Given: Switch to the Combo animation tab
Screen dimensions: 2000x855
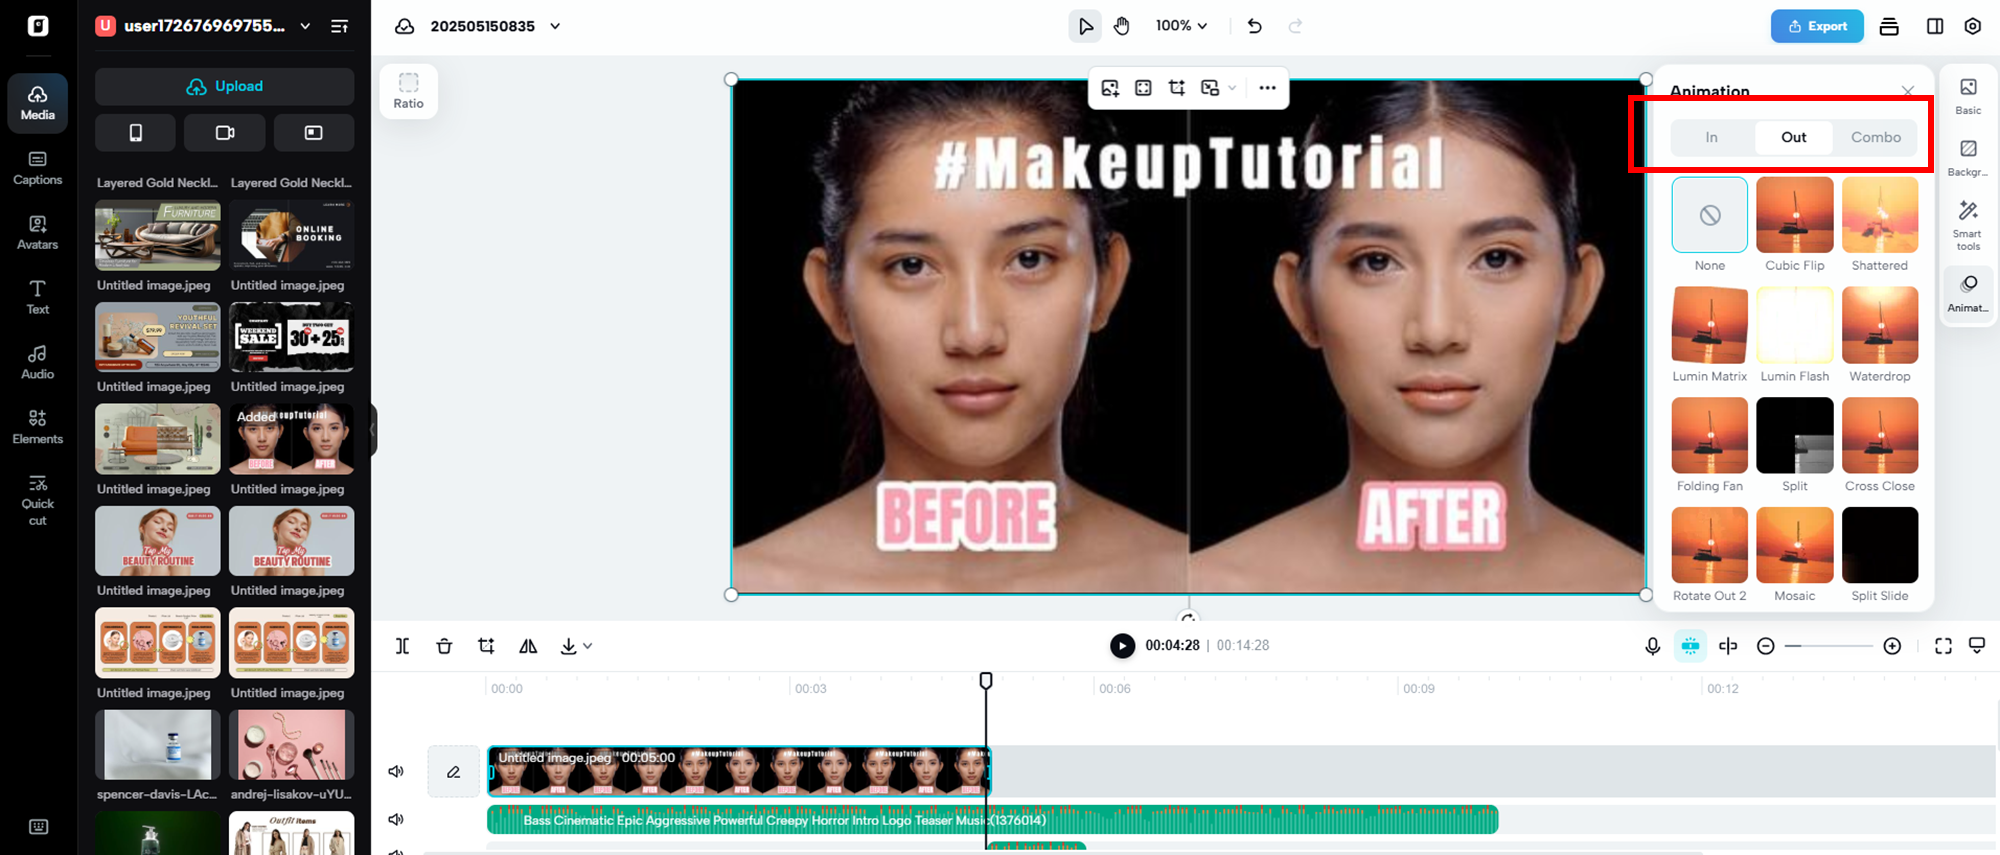Looking at the screenshot, I should click(1875, 137).
